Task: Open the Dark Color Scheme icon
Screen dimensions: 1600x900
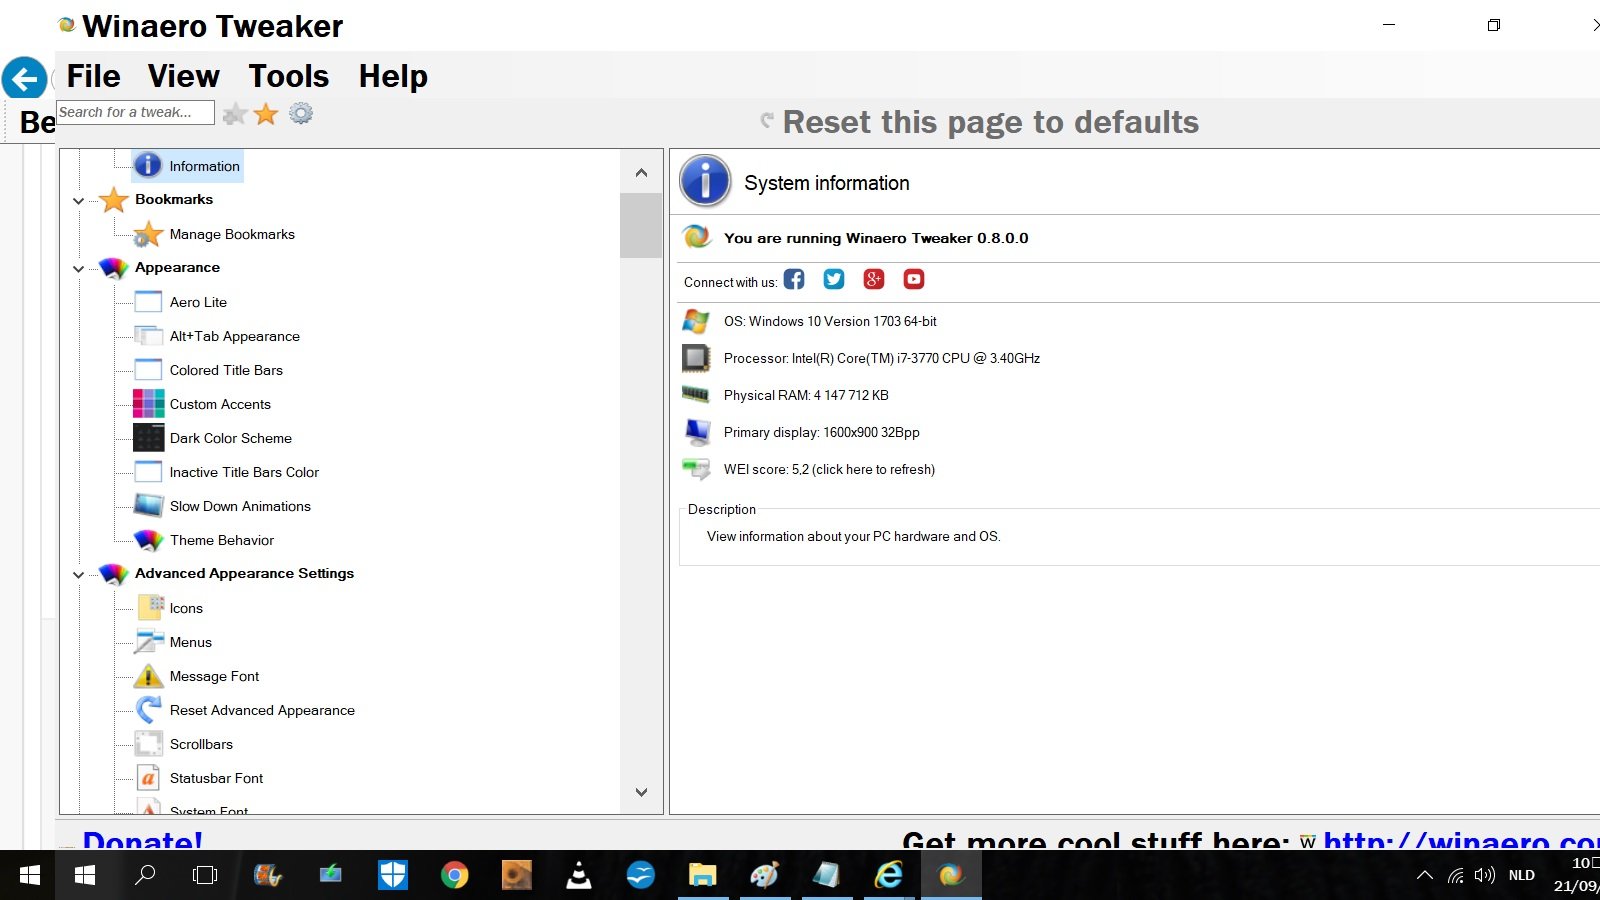Action: tap(148, 438)
